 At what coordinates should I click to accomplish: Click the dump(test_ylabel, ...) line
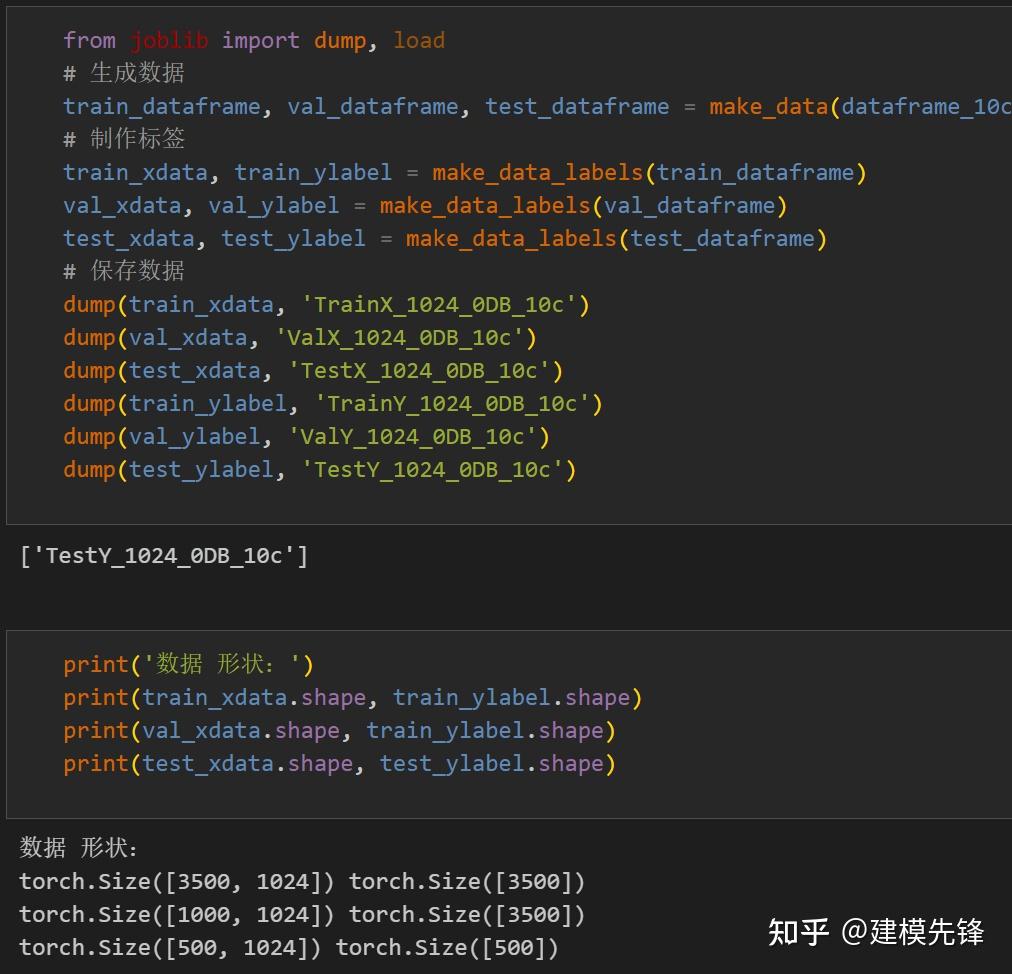tap(318, 469)
